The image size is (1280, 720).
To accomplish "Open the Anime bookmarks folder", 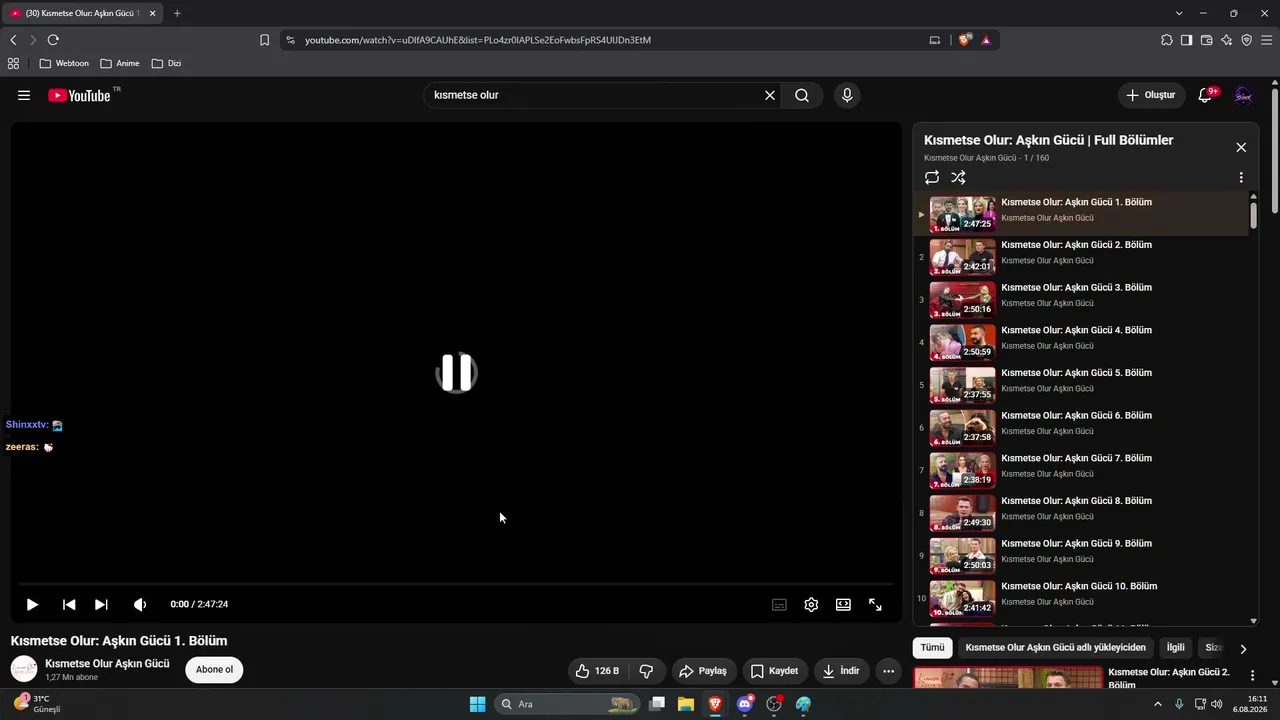I will [120, 63].
